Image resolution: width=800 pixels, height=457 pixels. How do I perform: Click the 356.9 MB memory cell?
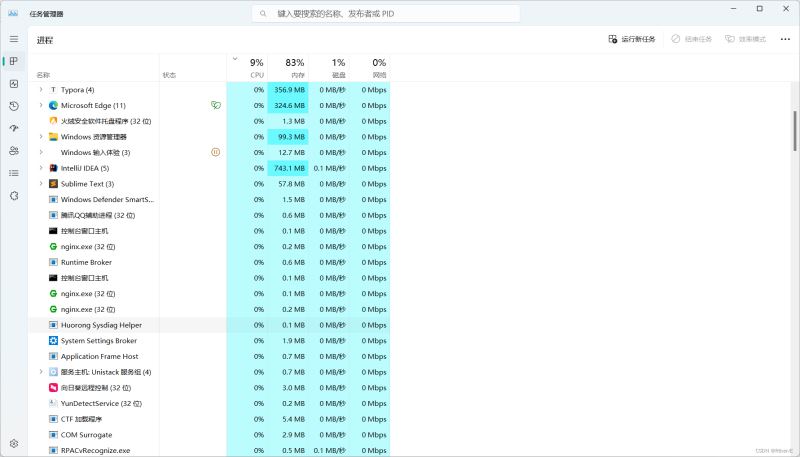click(x=288, y=90)
